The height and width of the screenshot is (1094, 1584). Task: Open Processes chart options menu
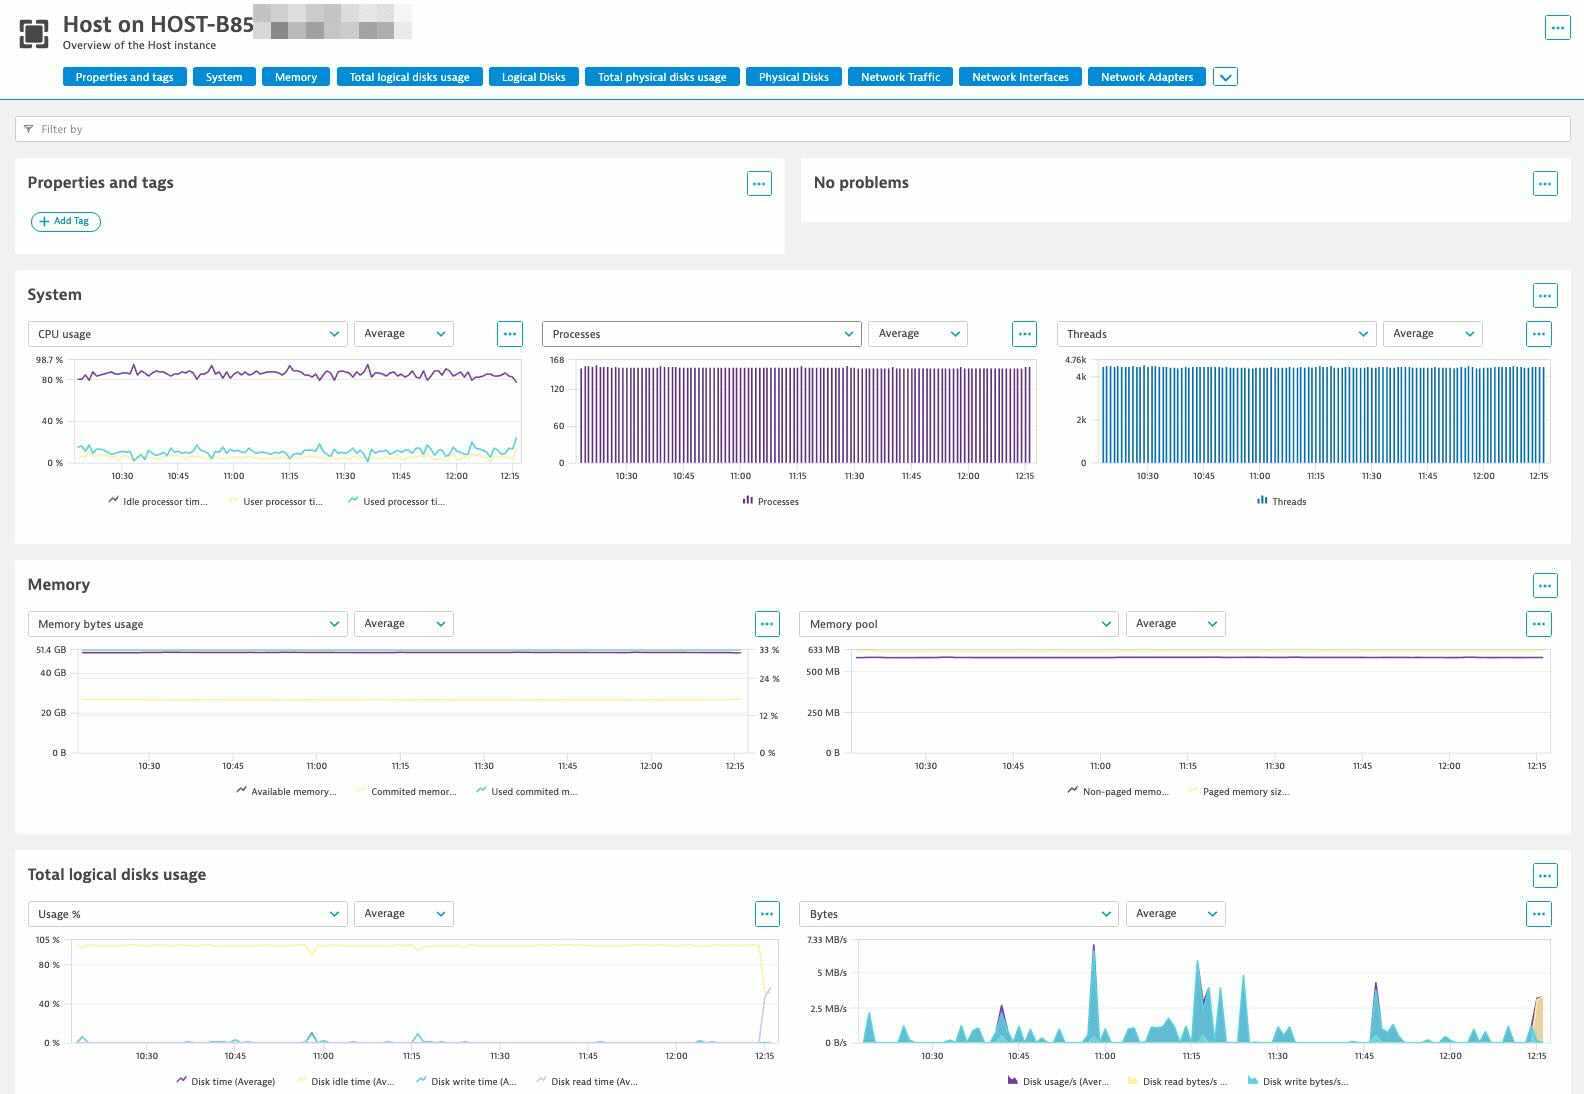point(1024,334)
